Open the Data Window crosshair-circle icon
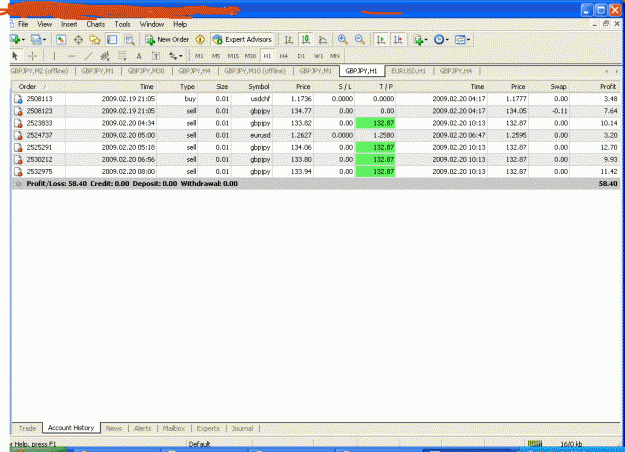 tap(78, 39)
